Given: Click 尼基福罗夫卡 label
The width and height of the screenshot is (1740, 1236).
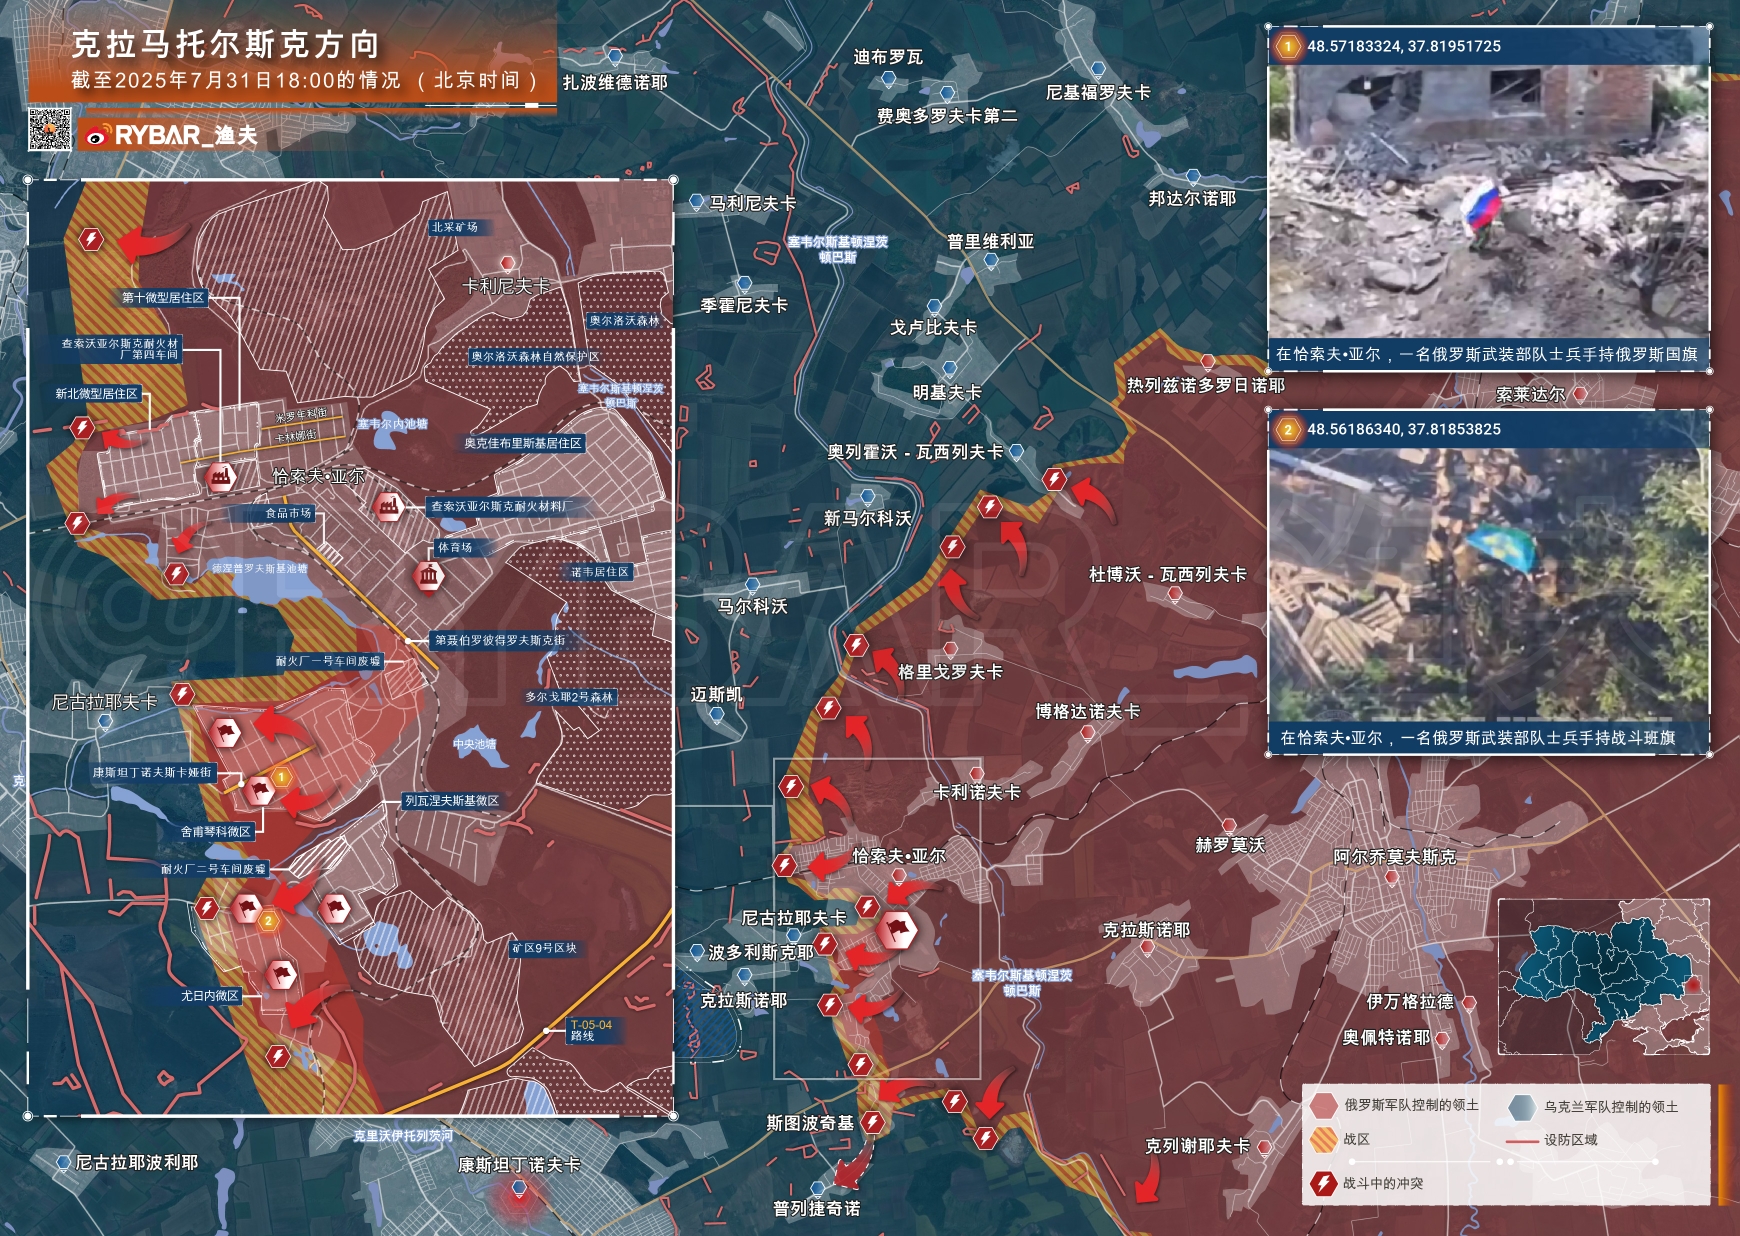Looking at the screenshot, I should [1098, 92].
